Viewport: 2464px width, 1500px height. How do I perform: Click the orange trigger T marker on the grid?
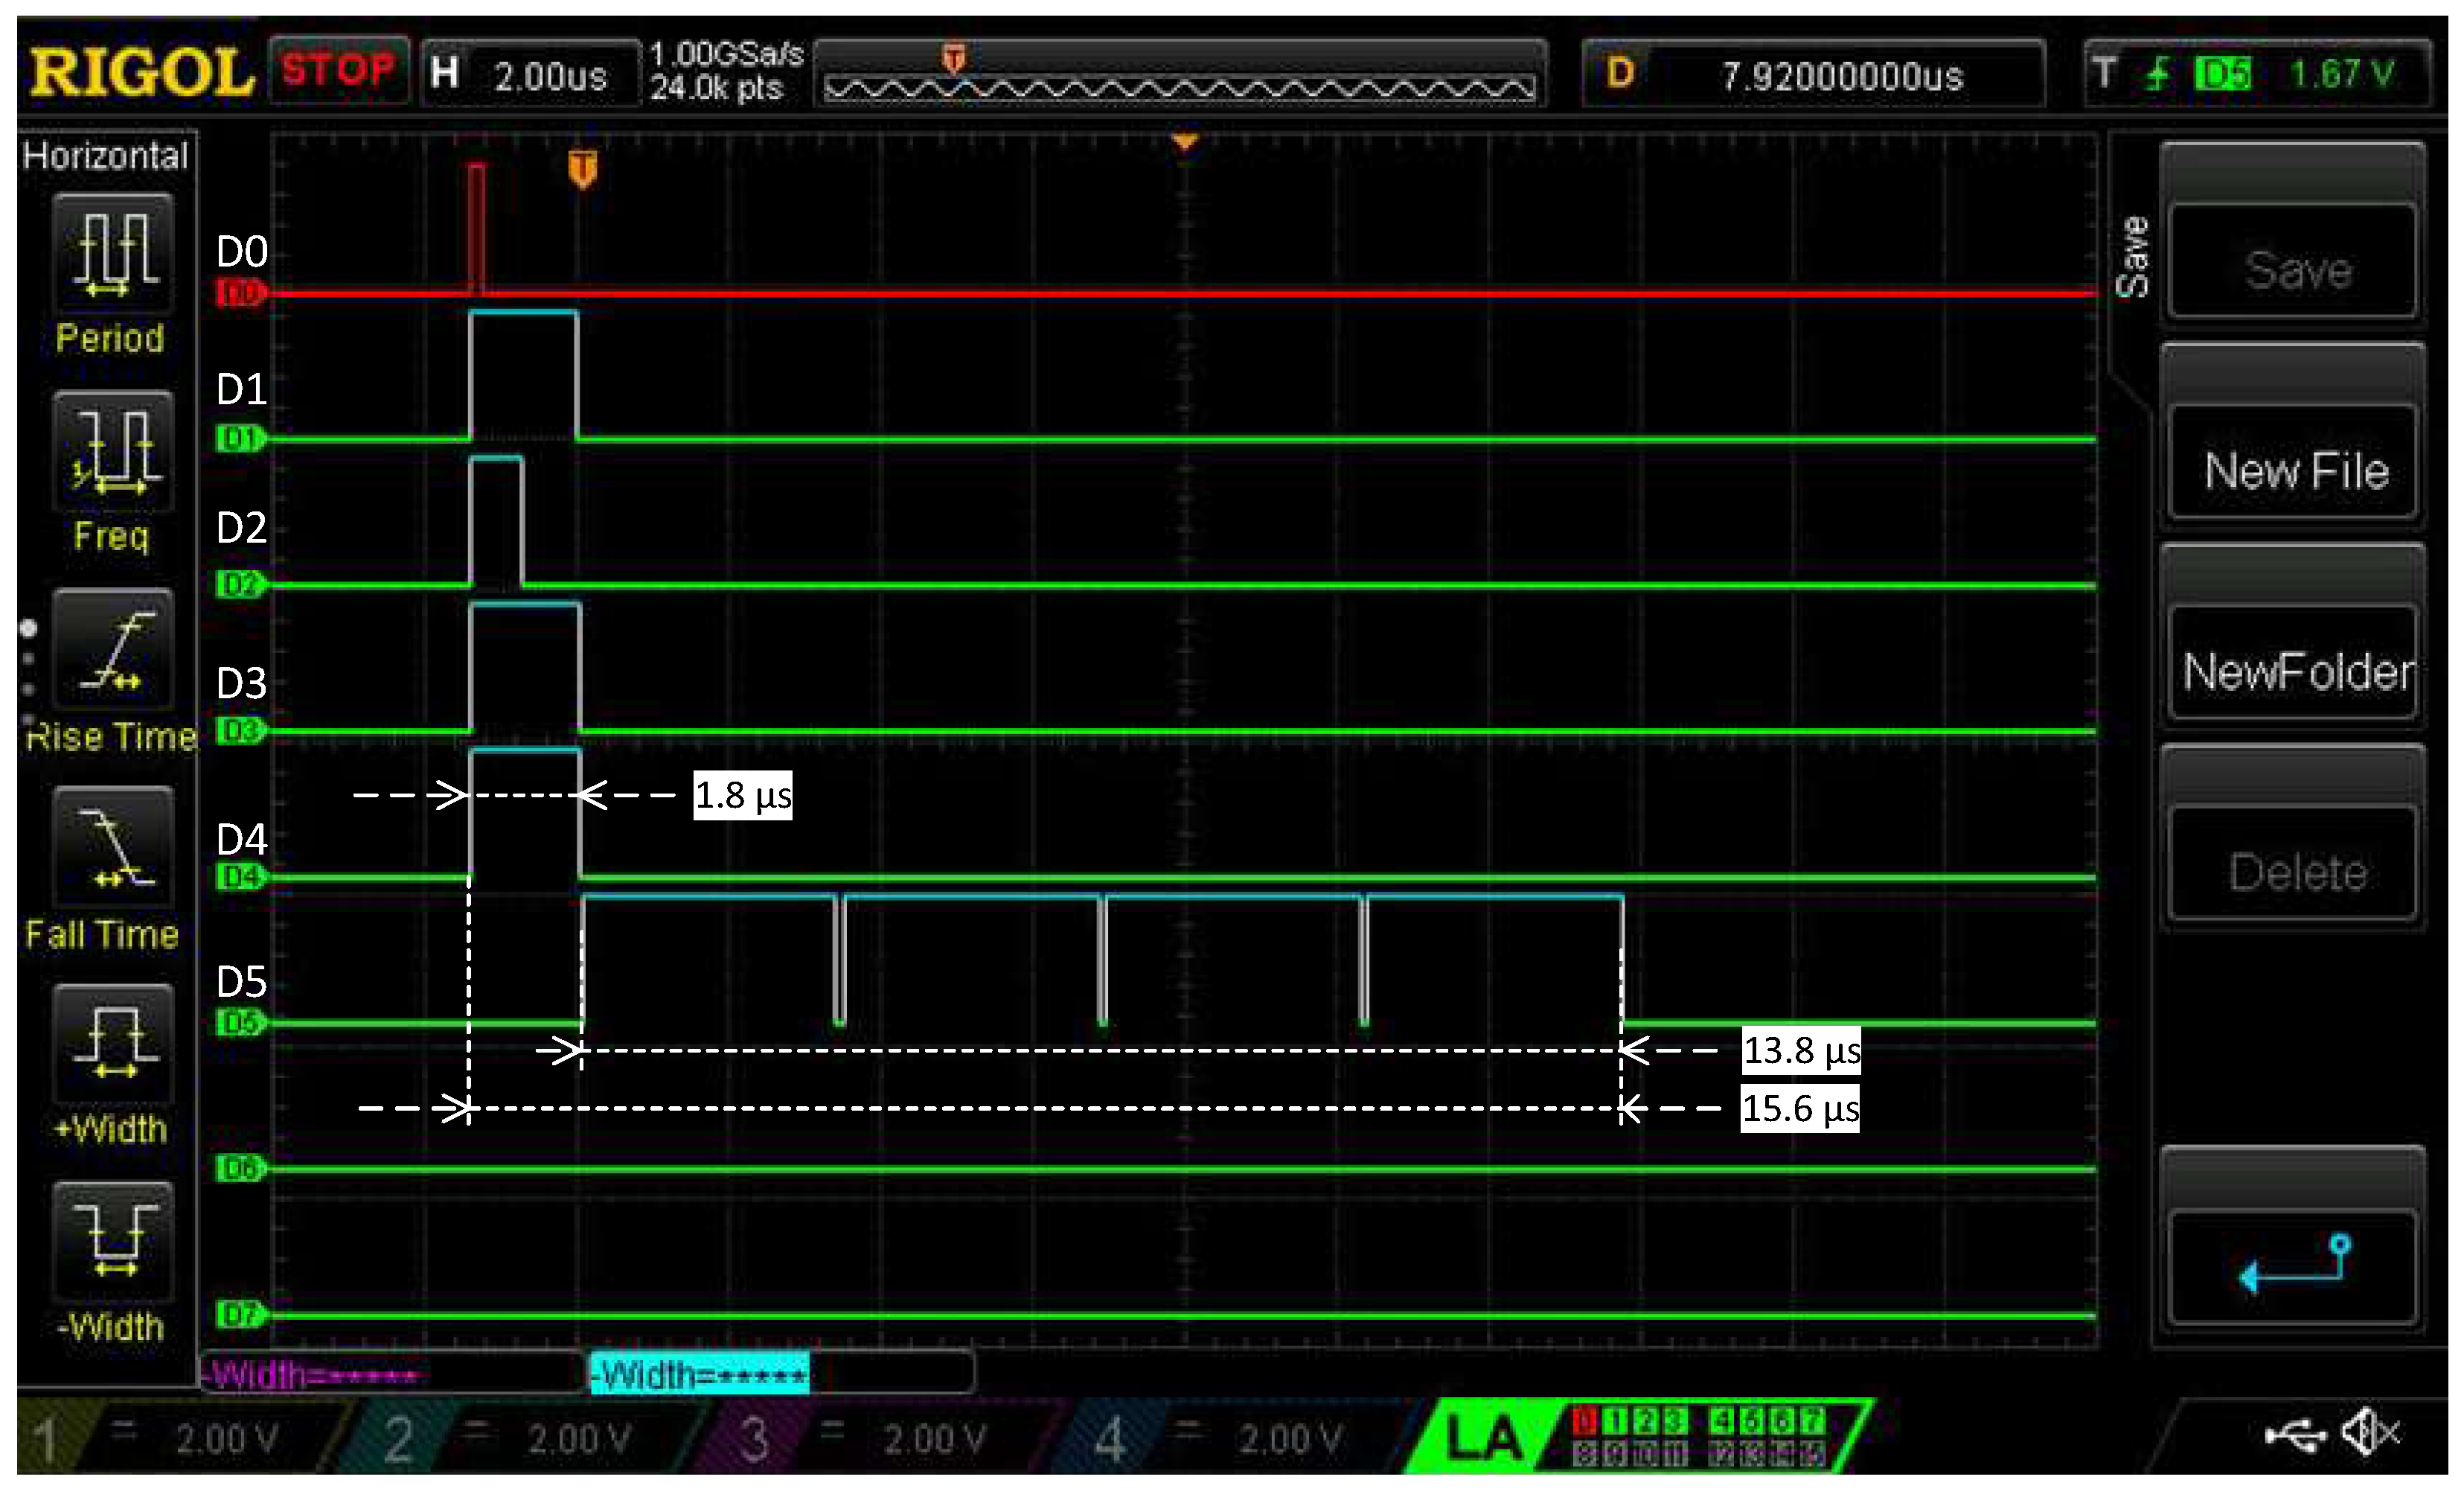583,168
